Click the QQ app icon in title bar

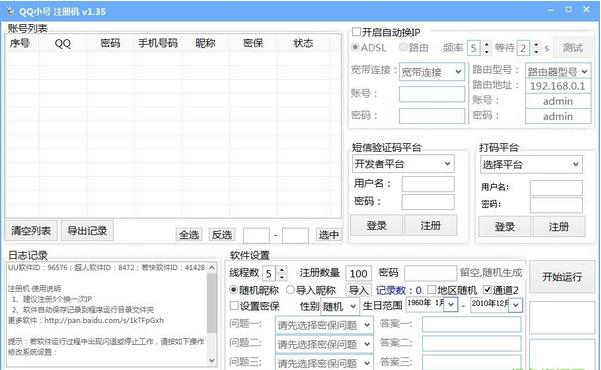[x=10, y=11]
